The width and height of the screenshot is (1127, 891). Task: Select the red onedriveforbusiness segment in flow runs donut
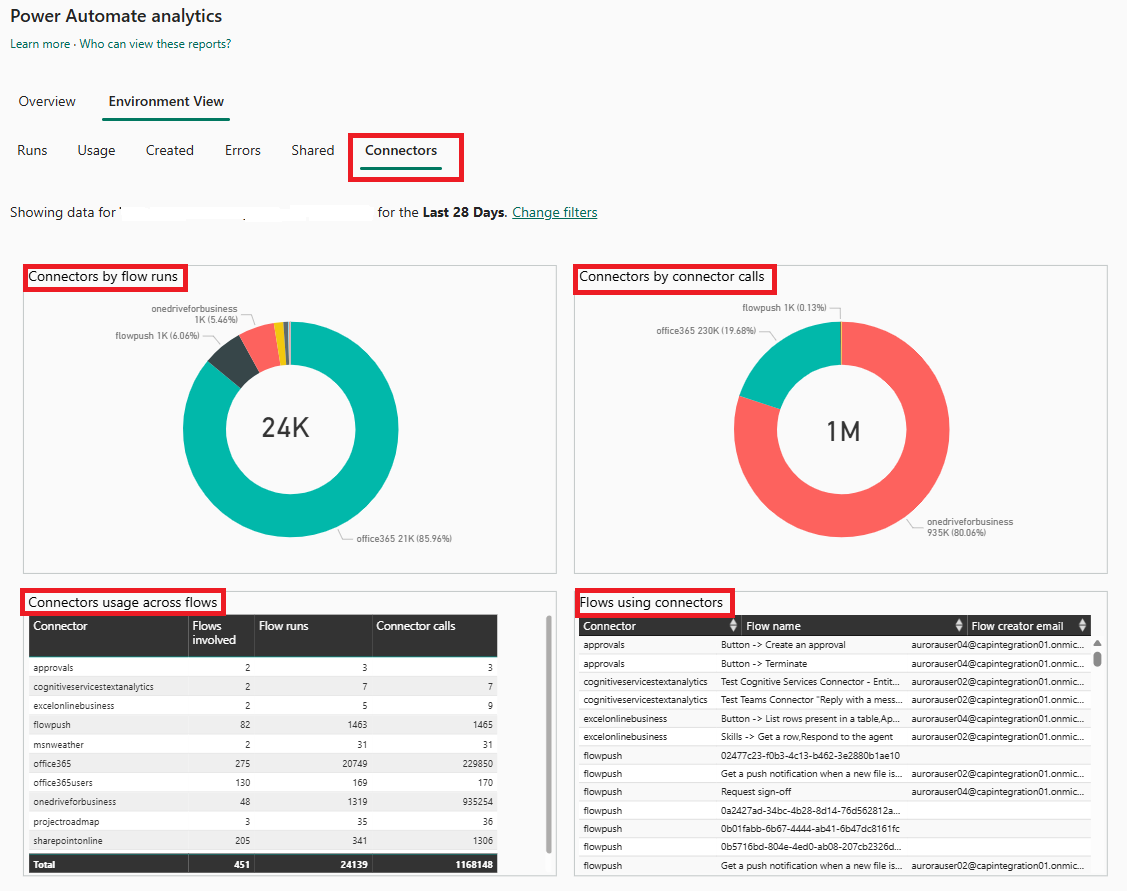coord(260,348)
